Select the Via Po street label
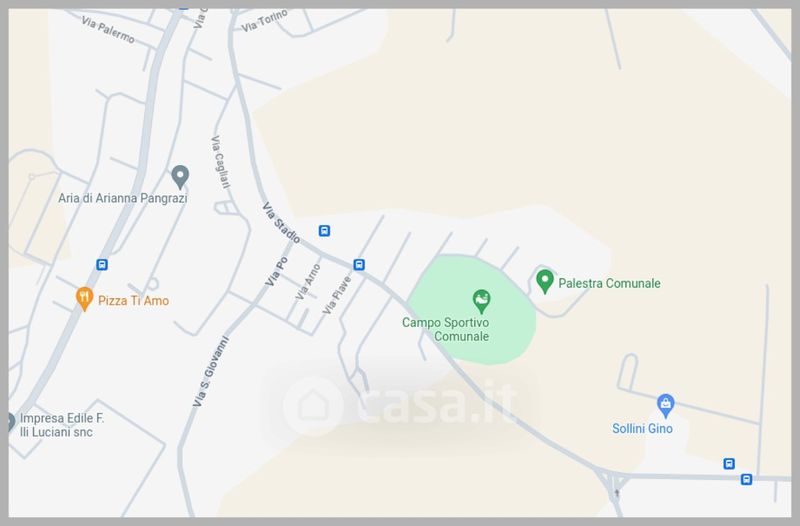The image size is (800, 526). [277, 271]
